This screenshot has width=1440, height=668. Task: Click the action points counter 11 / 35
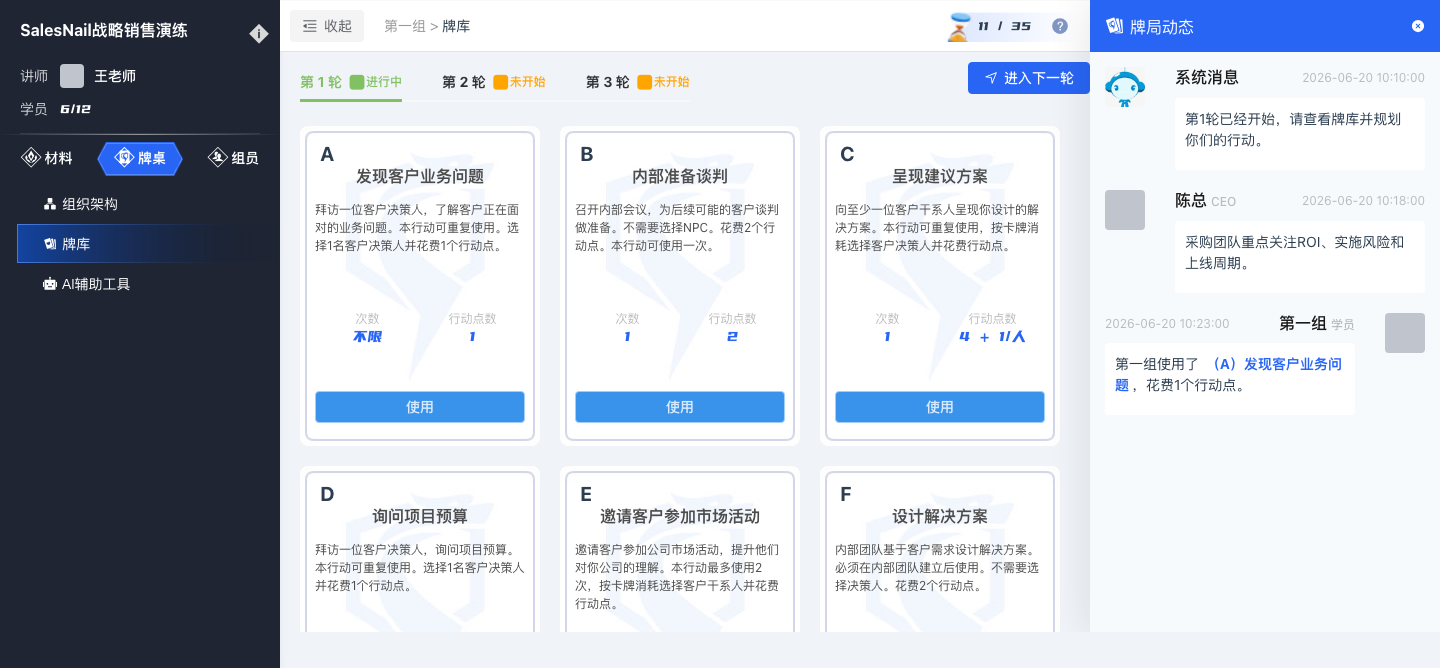[1004, 26]
